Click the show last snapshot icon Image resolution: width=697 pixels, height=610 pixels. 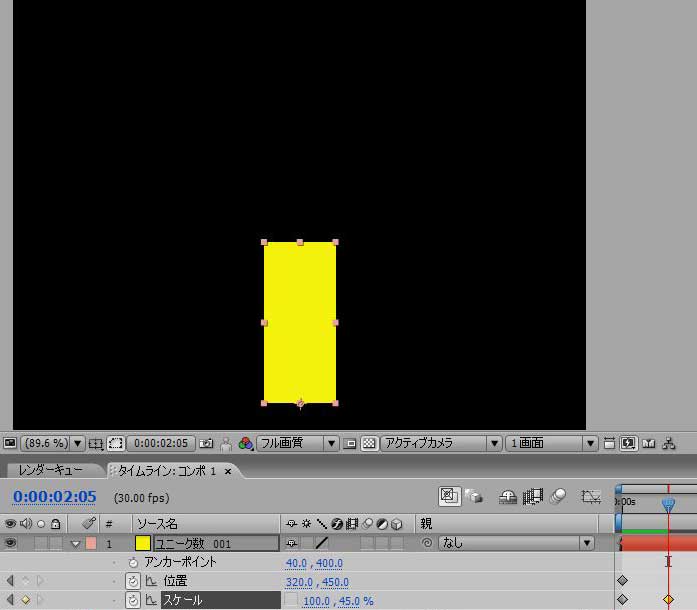(x=226, y=444)
